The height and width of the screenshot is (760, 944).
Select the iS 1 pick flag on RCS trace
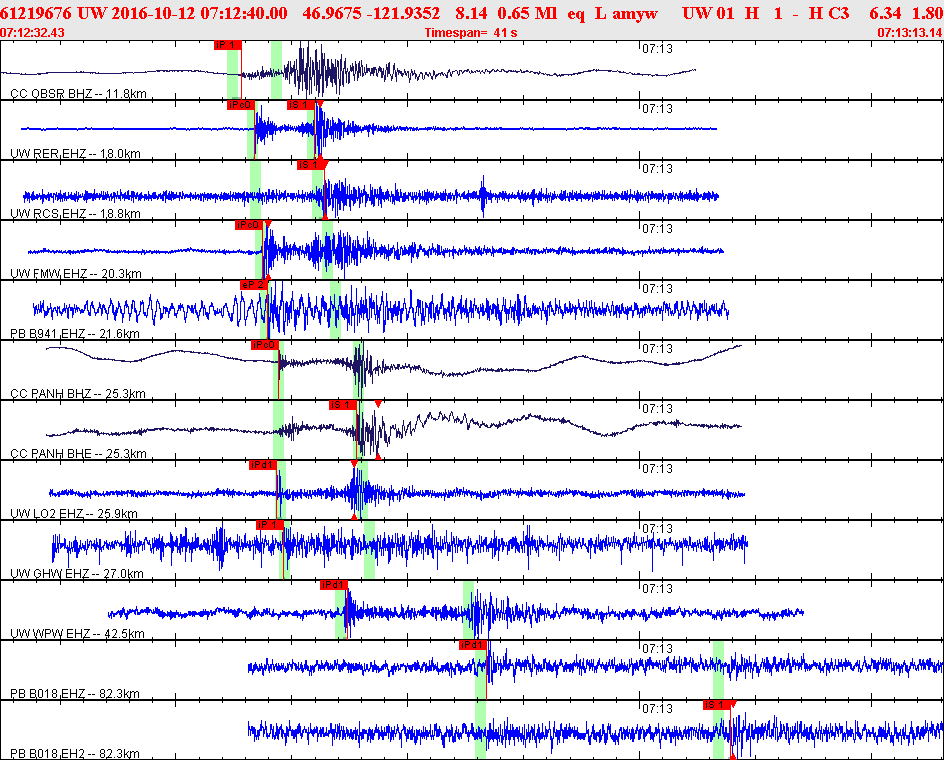311,165
